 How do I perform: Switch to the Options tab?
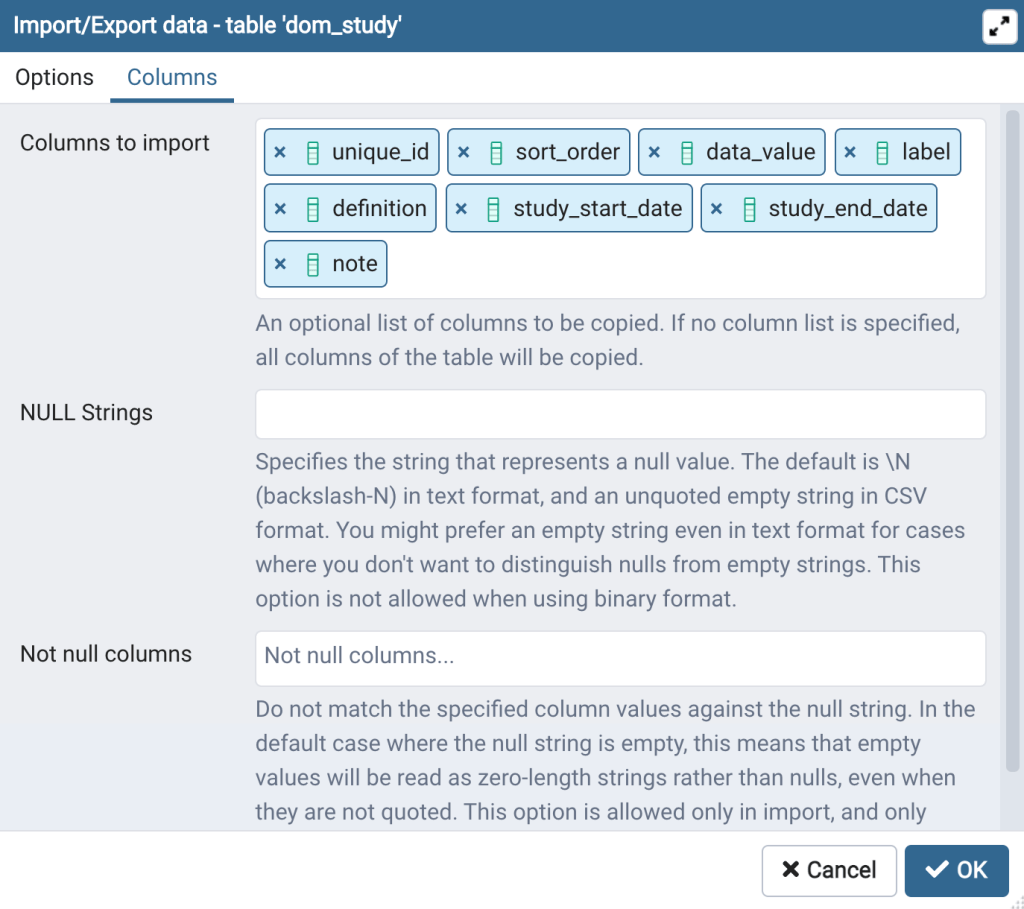pos(55,78)
